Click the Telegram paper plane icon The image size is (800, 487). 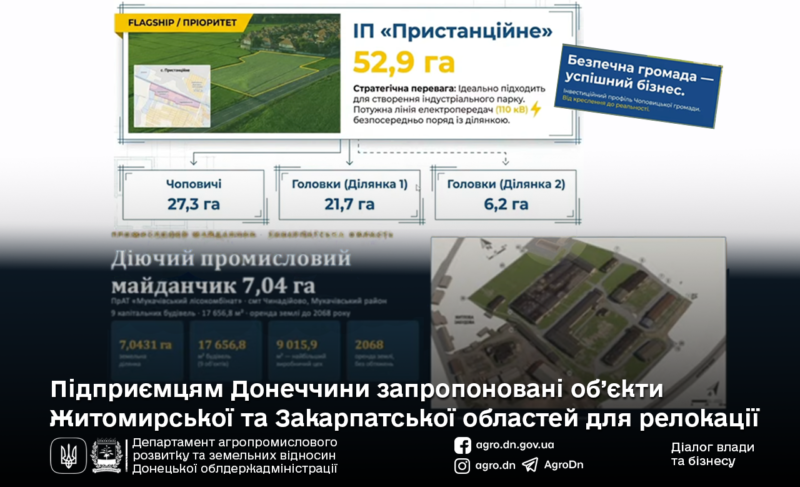pyautogui.click(x=530, y=465)
